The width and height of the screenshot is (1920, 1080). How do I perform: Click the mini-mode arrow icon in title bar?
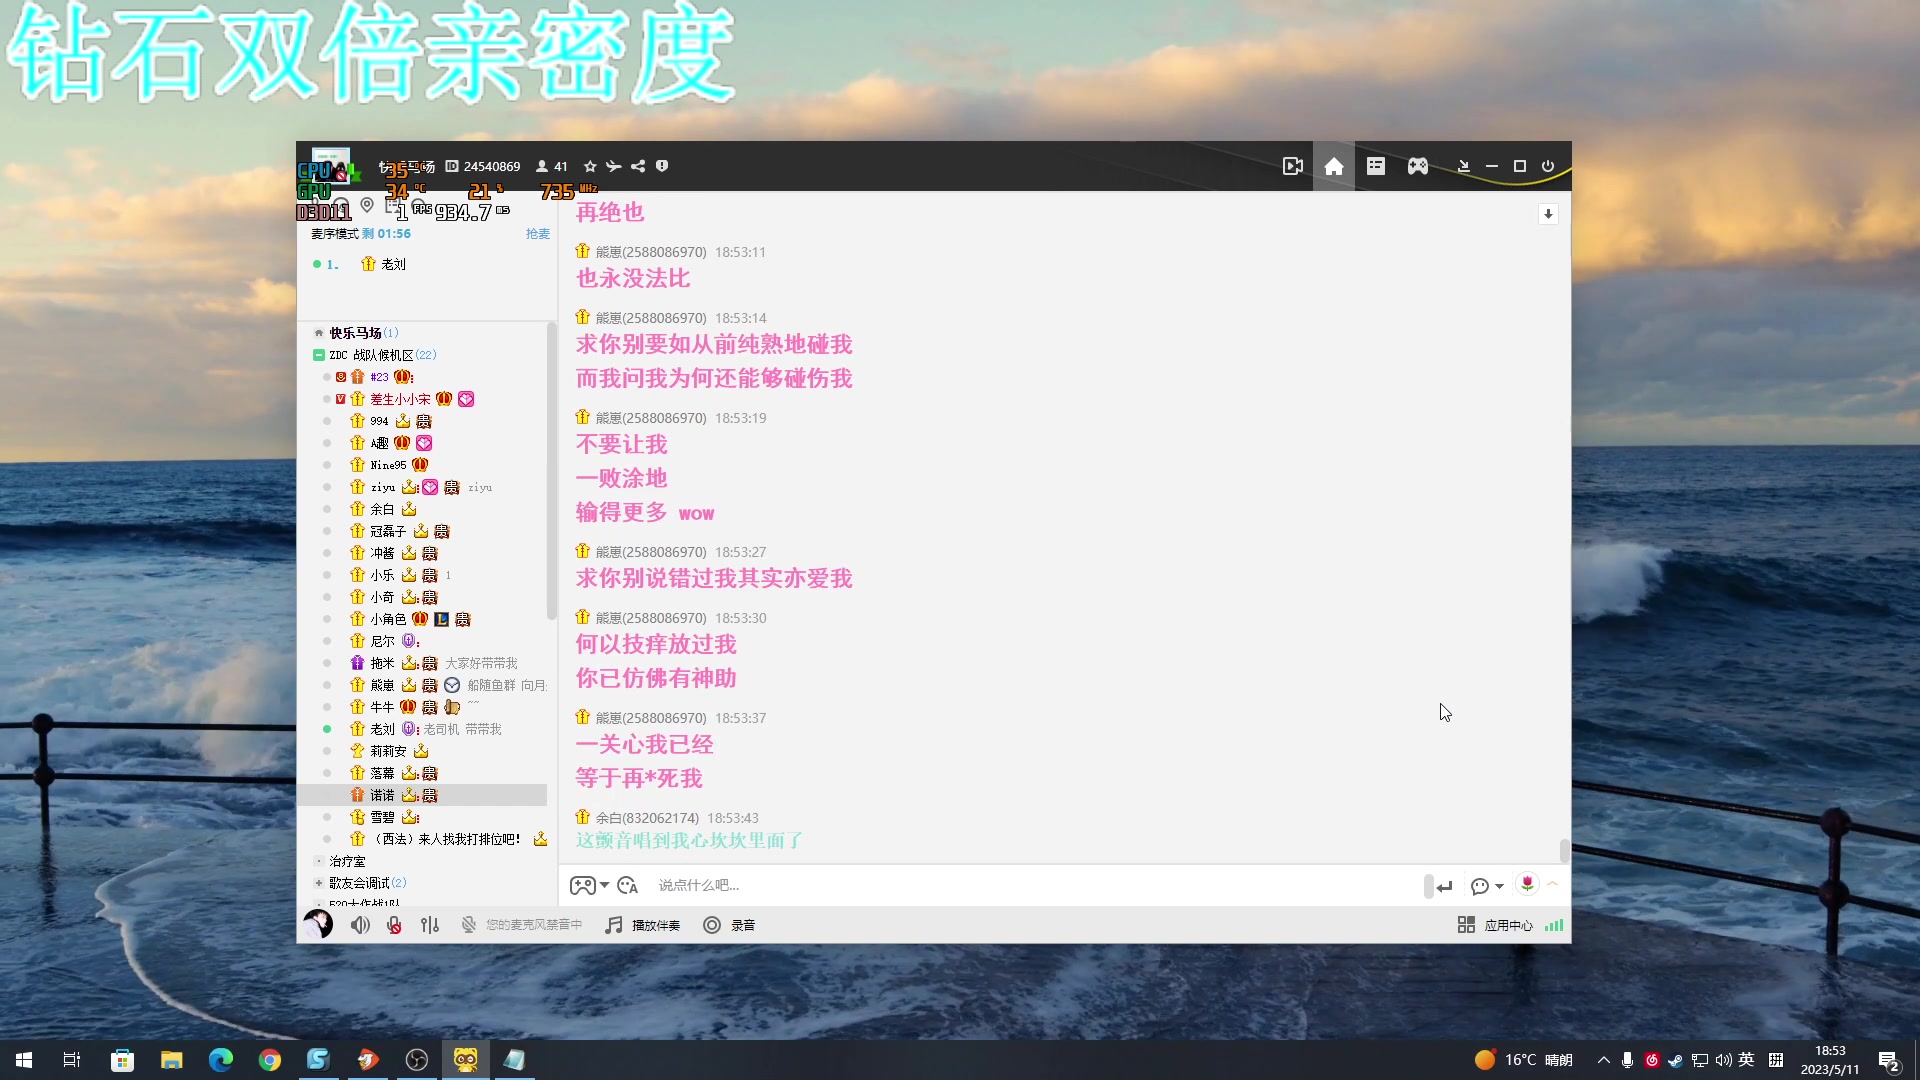(1463, 166)
